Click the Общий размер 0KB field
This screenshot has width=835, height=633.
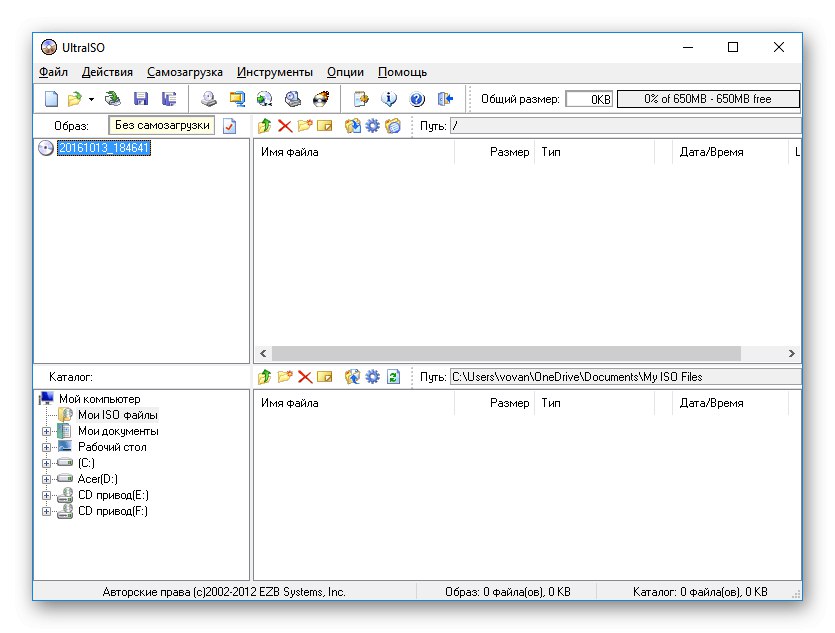pyautogui.click(x=589, y=99)
